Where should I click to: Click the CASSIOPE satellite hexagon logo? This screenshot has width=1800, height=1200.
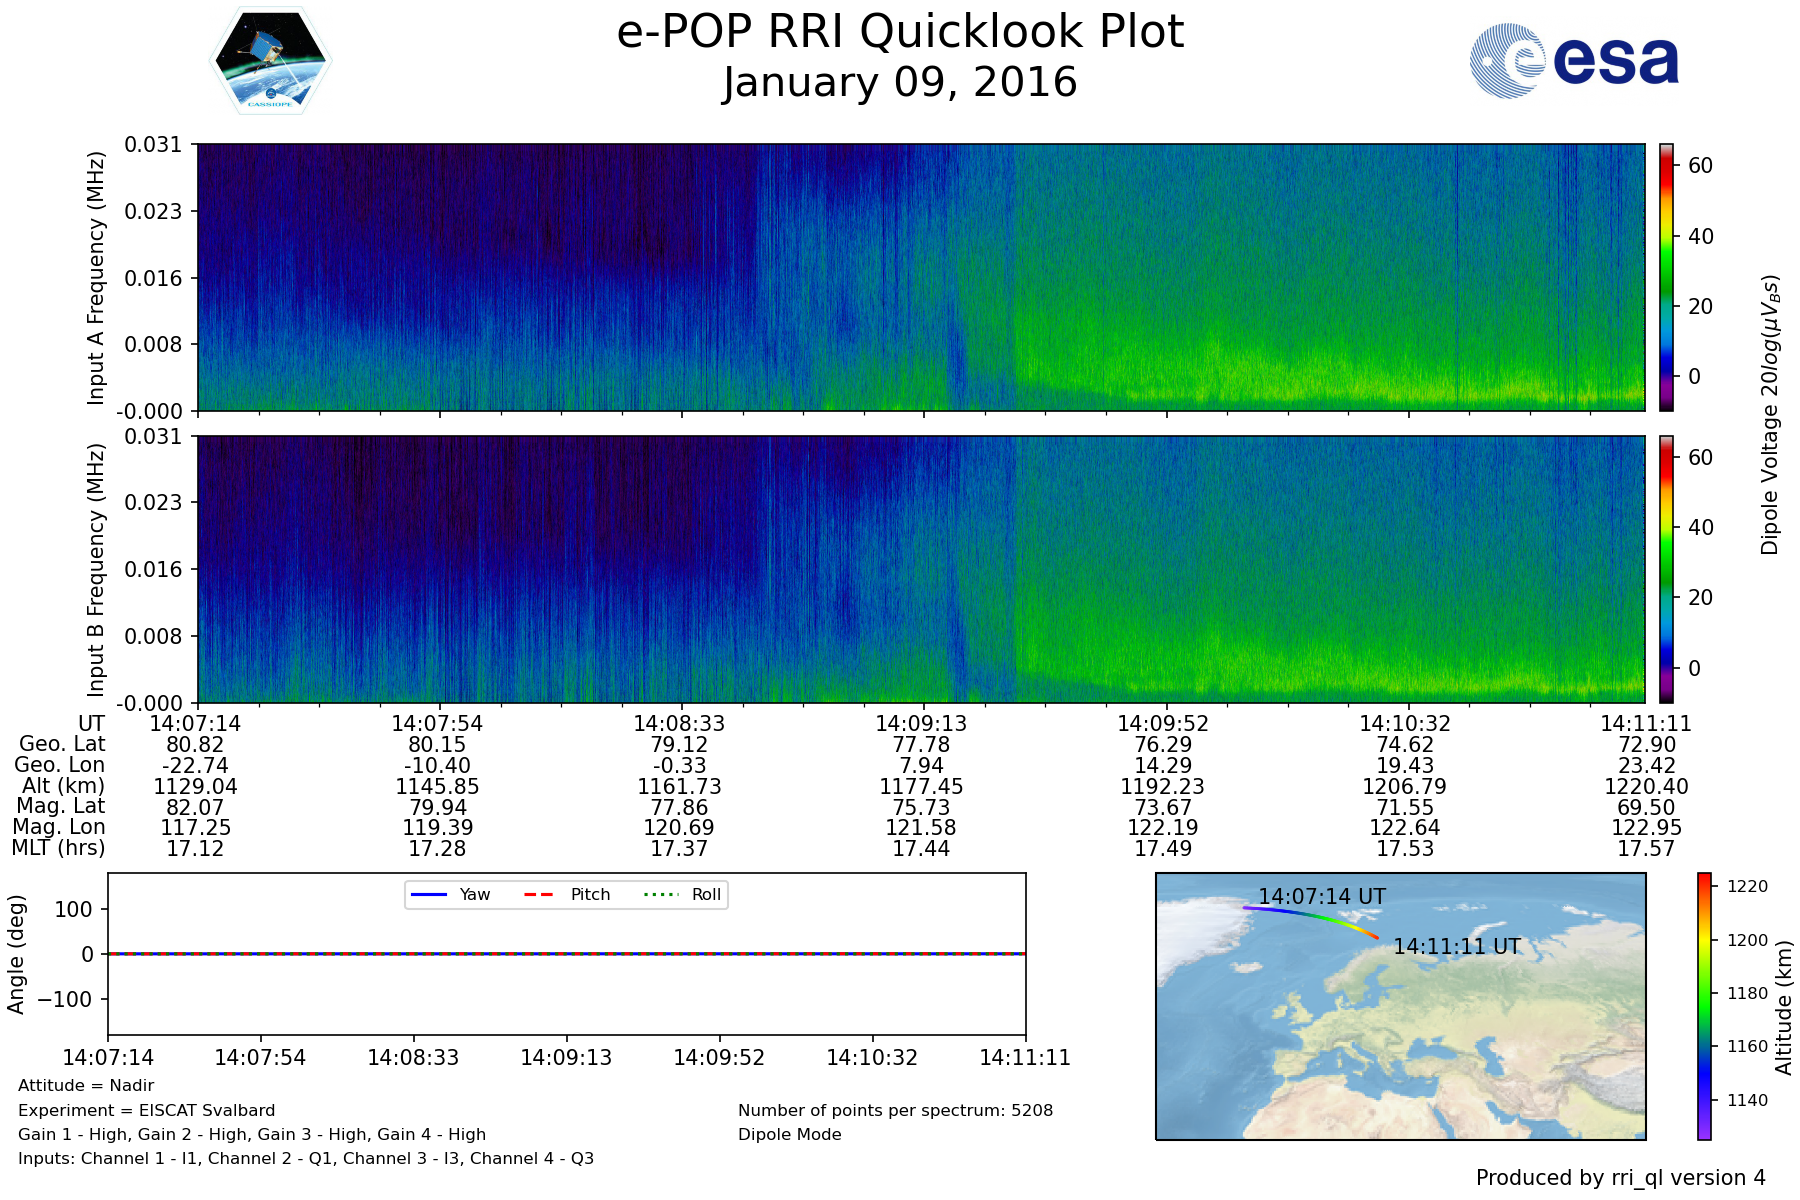coord(270,60)
